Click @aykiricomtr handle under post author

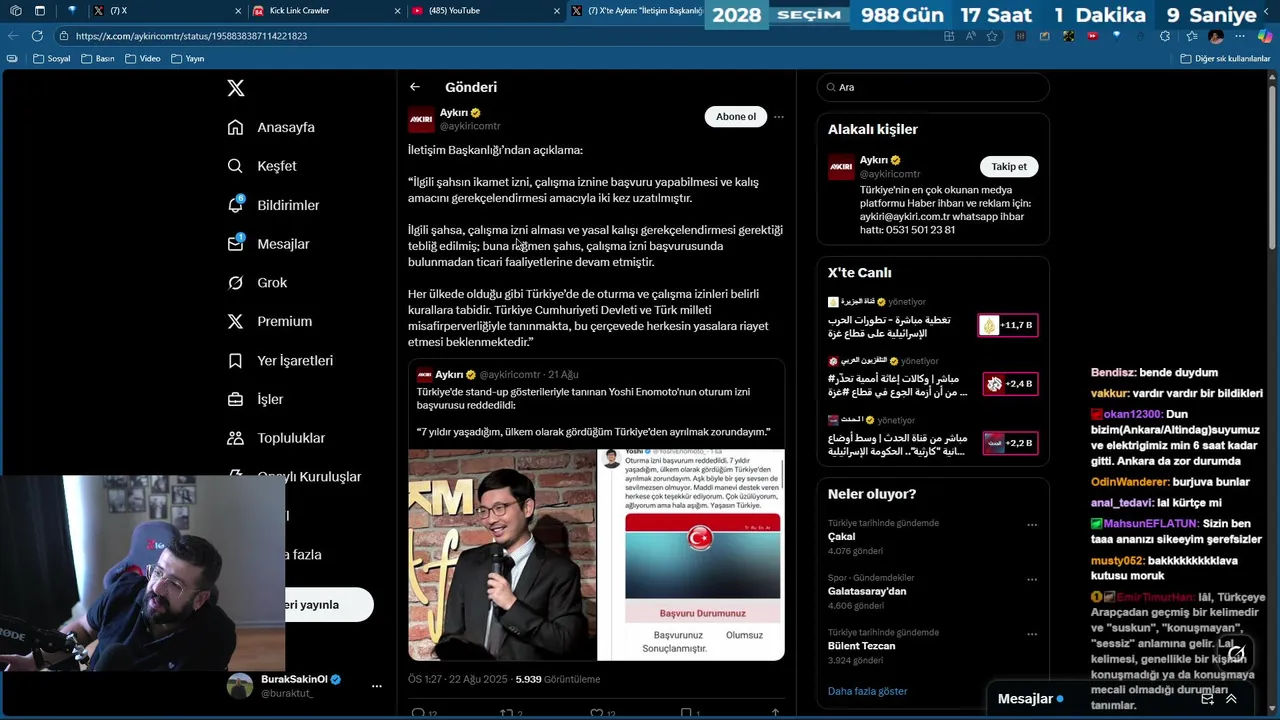470,126
